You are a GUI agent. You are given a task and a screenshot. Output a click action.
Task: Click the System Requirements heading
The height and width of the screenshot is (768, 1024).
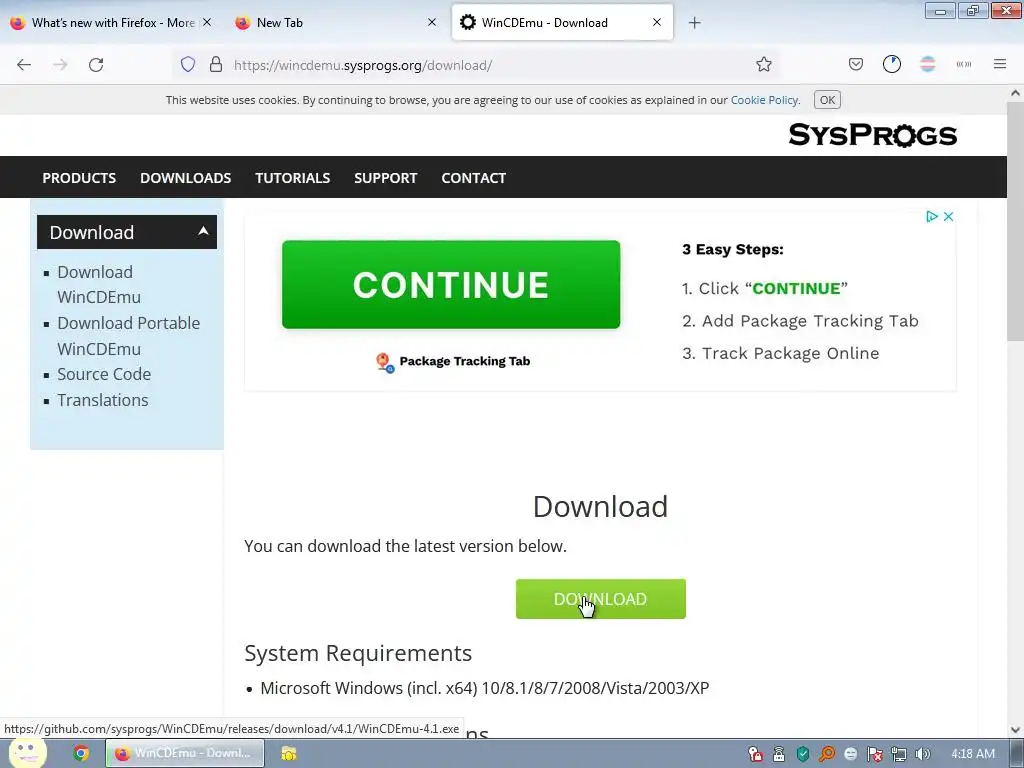[x=358, y=653]
